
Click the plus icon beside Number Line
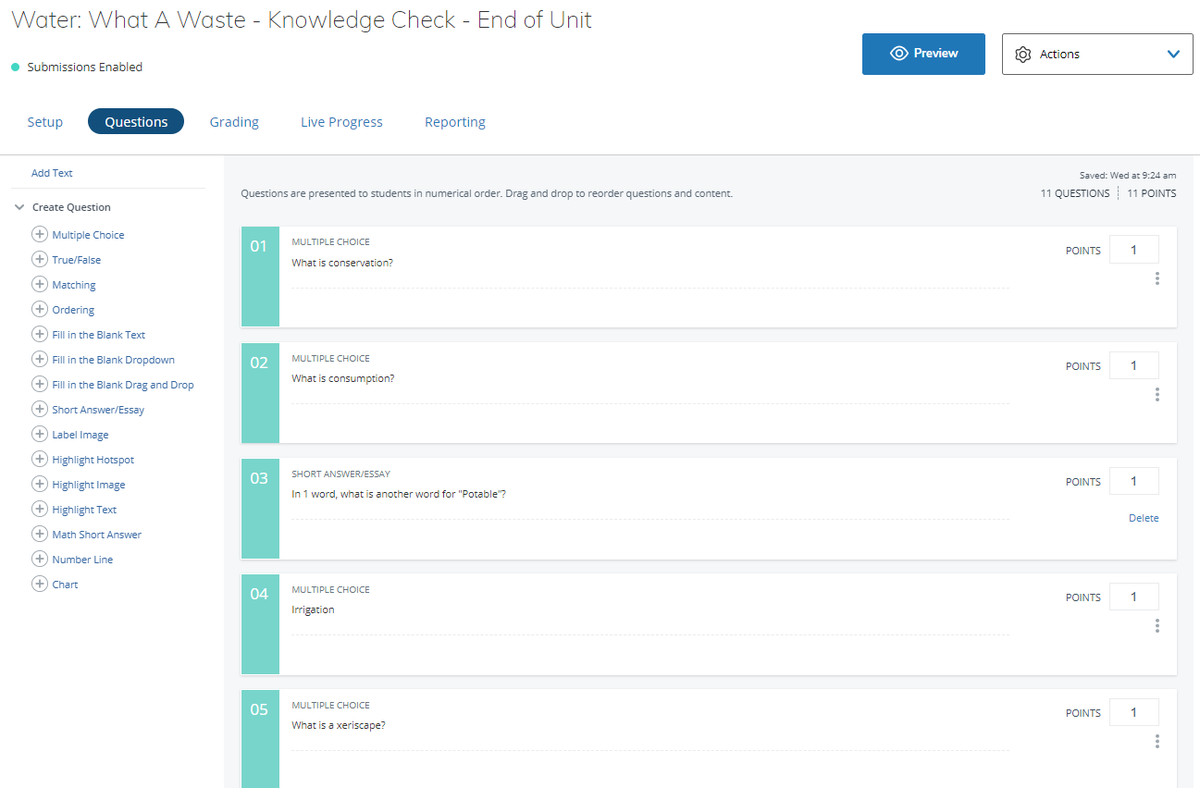40,559
